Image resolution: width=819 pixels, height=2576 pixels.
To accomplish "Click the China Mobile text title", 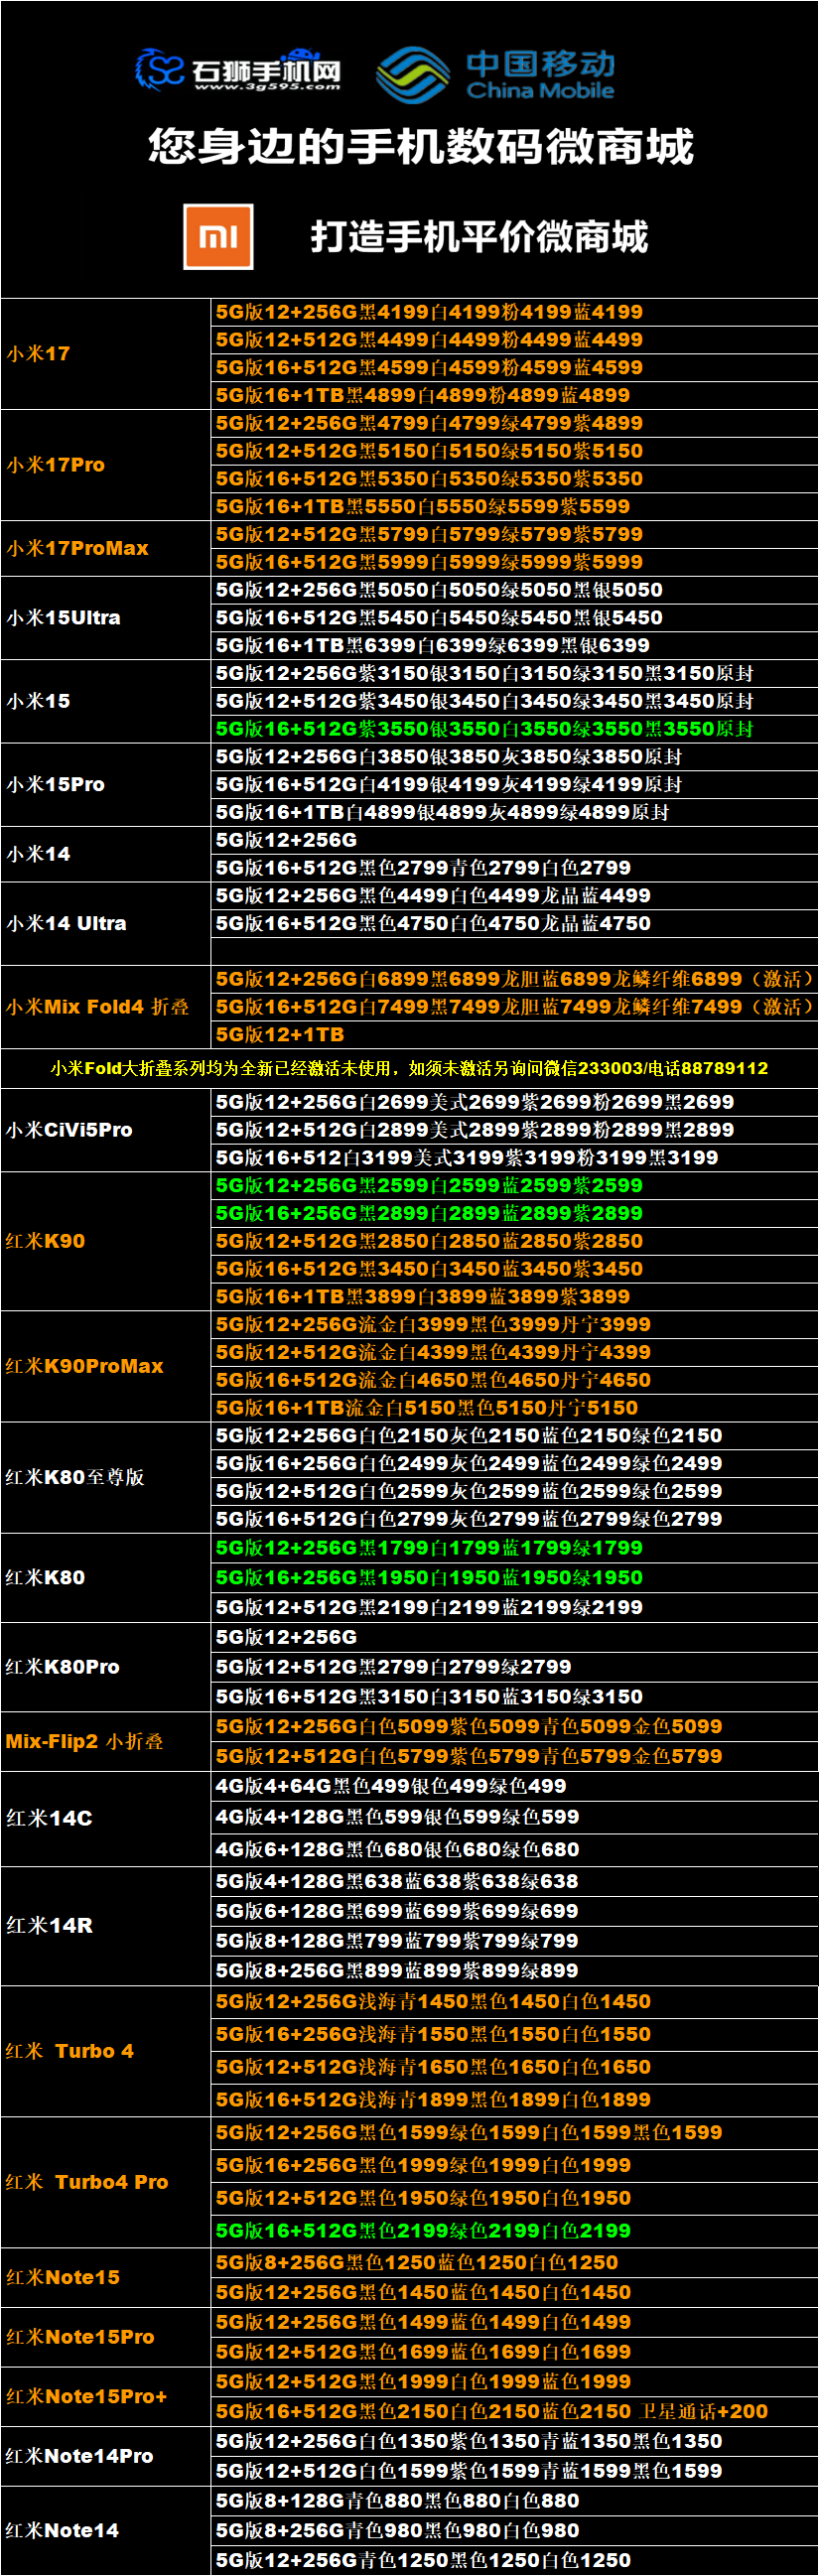I will [540, 74].
